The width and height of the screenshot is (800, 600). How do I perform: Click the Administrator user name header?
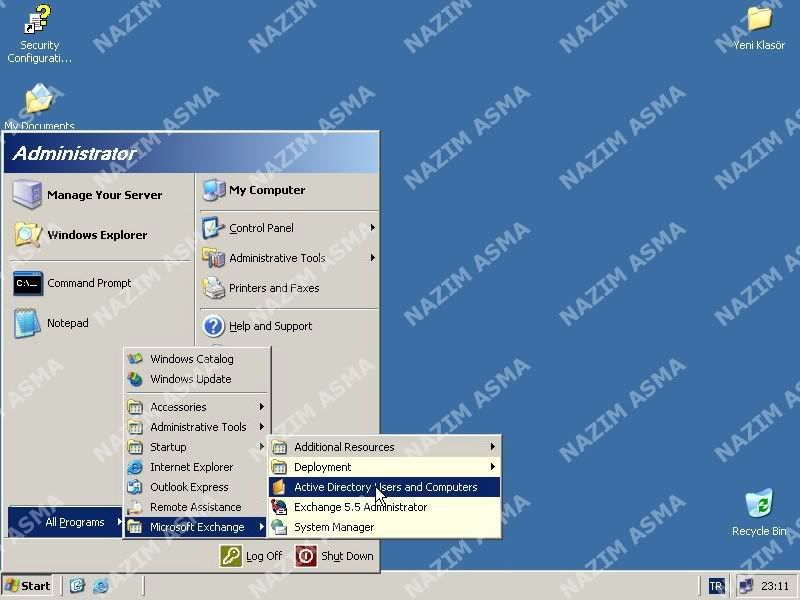(x=74, y=153)
